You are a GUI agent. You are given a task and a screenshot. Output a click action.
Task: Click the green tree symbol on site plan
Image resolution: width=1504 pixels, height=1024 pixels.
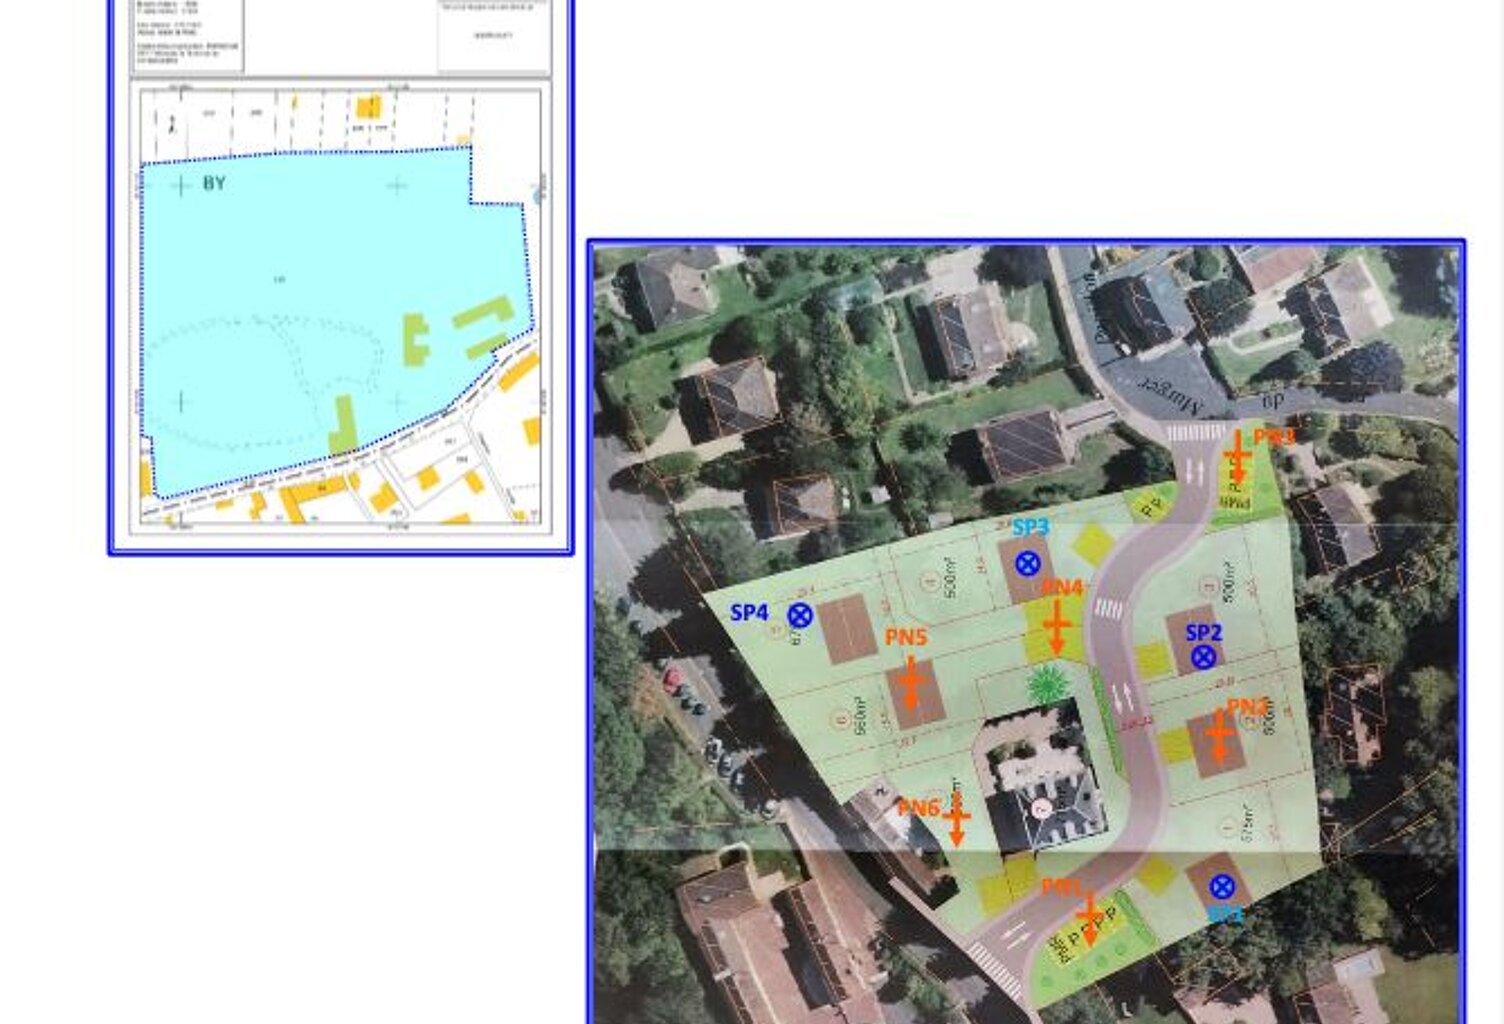(1047, 685)
